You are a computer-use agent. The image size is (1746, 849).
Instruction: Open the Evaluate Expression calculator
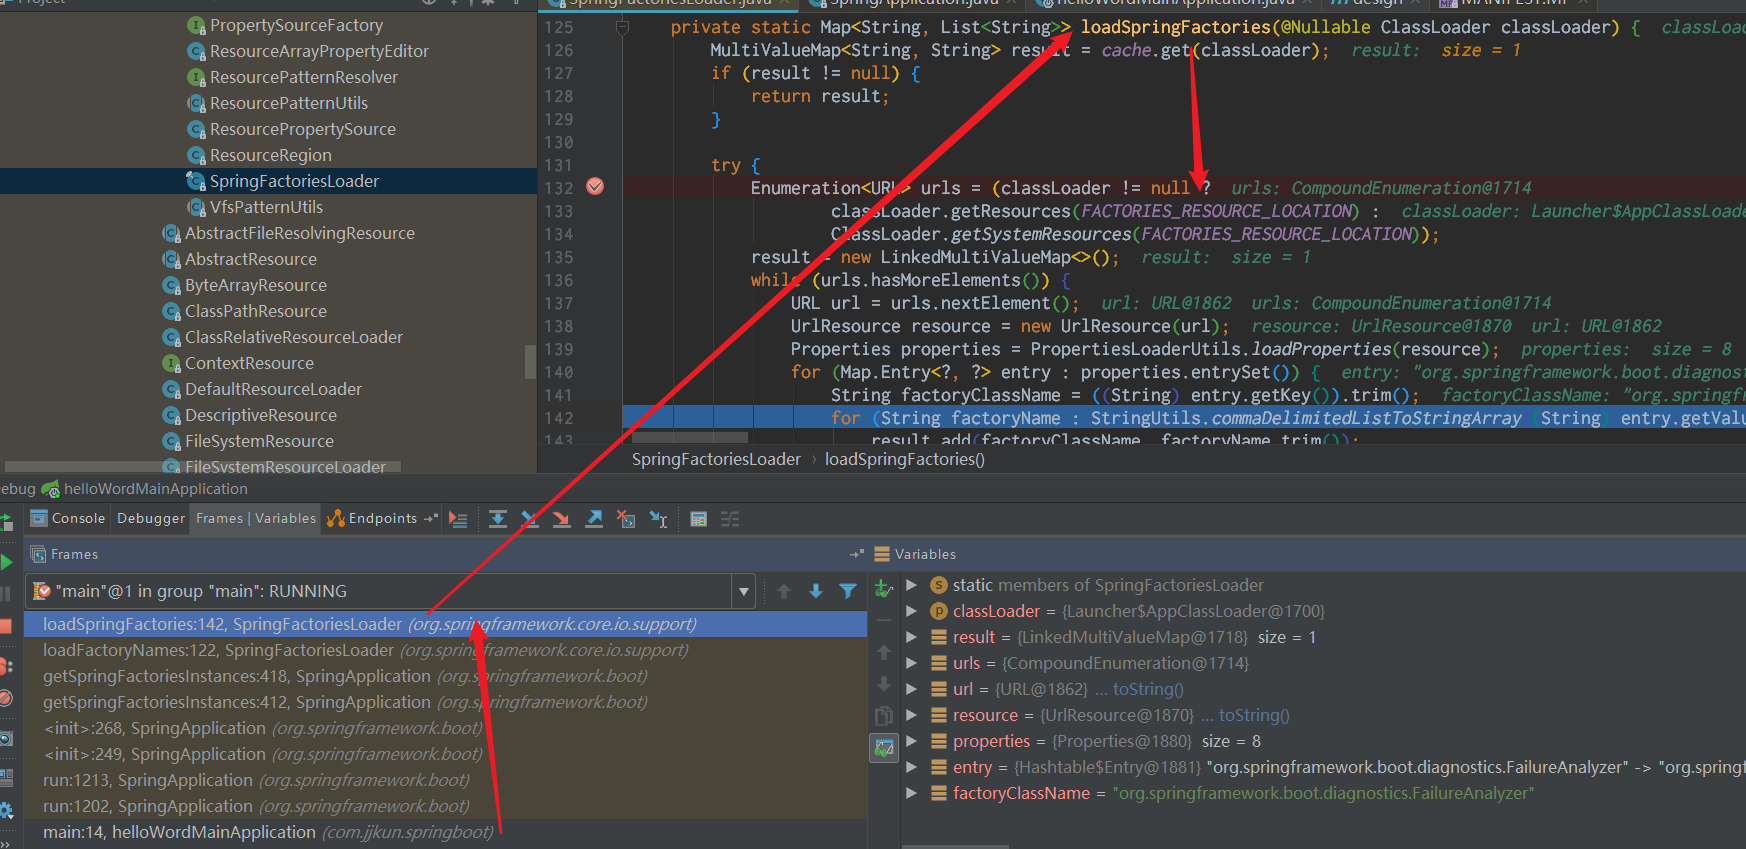(x=698, y=519)
